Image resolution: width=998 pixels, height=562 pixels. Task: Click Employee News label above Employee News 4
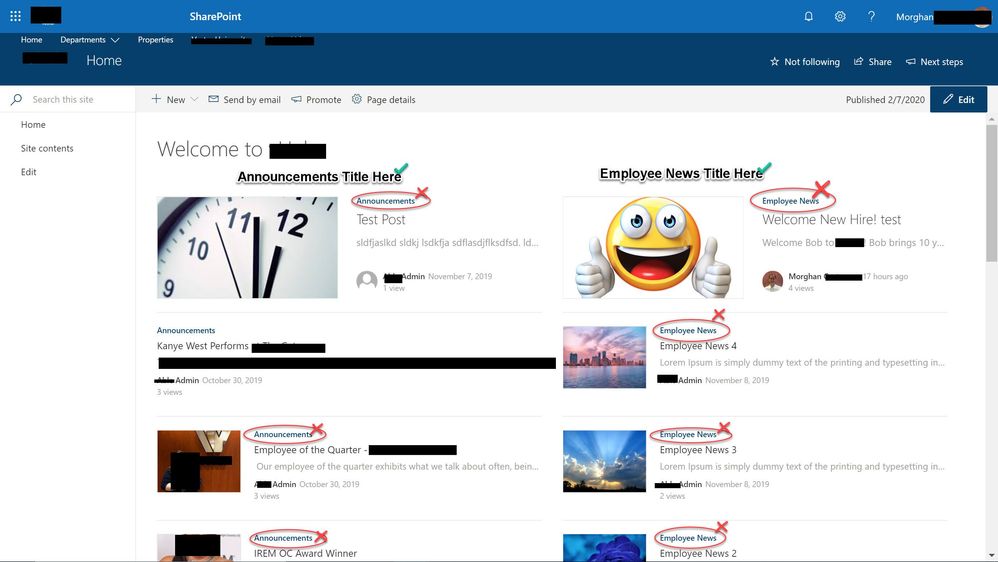[x=688, y=330]
